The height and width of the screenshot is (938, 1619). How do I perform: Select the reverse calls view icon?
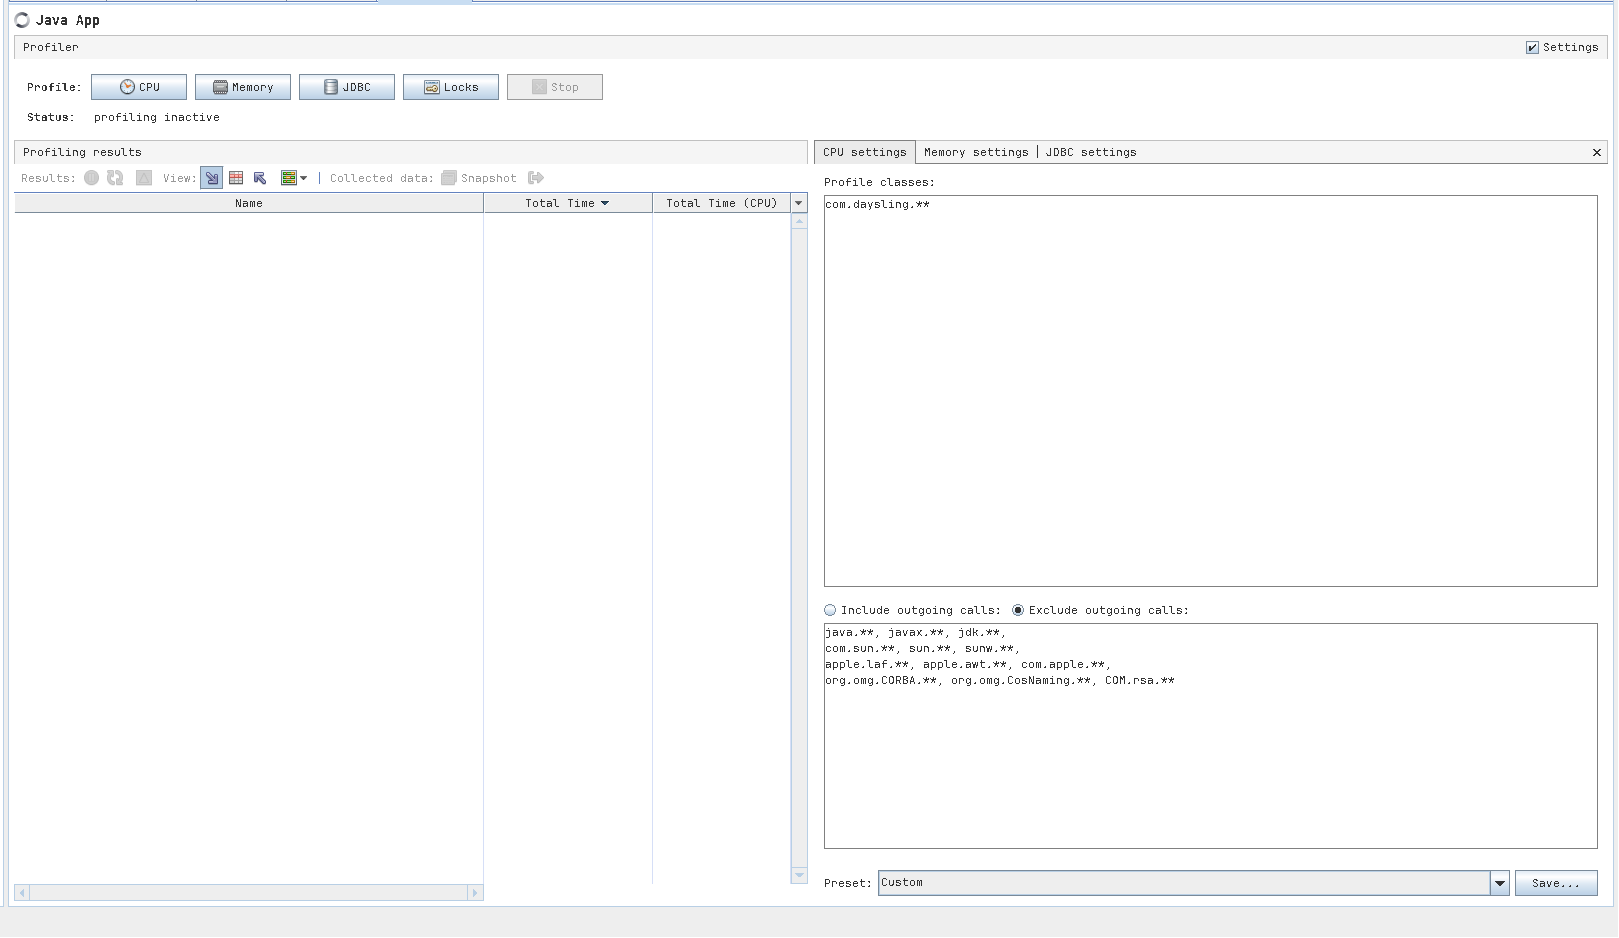click(260, 178)
